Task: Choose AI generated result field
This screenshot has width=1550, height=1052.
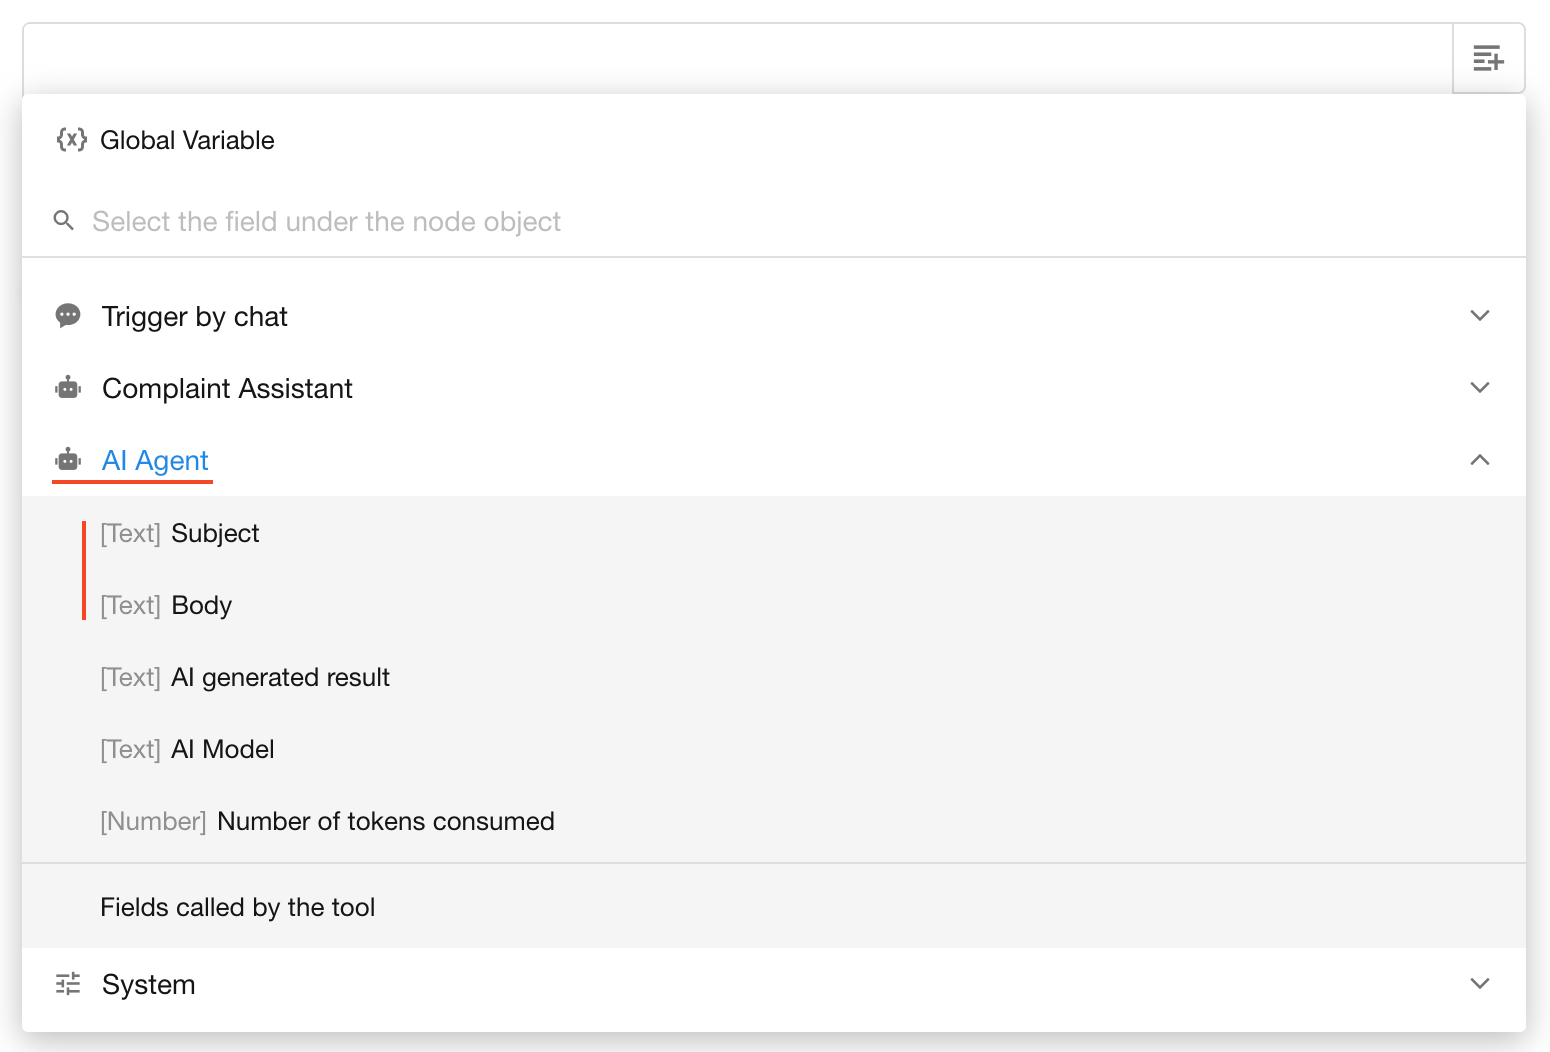Action: pyautogui.click(x=280, y=678)
